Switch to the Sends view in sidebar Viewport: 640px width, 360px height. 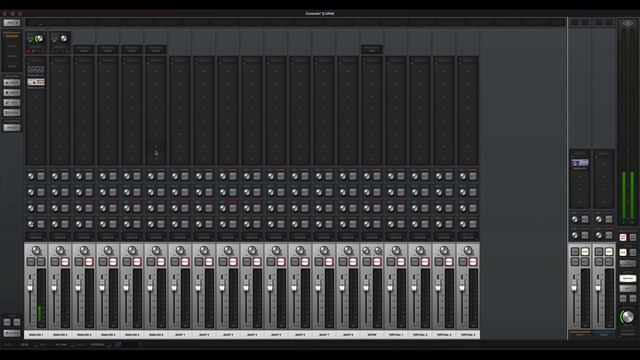pyautogui.click(x=12, y=66)
